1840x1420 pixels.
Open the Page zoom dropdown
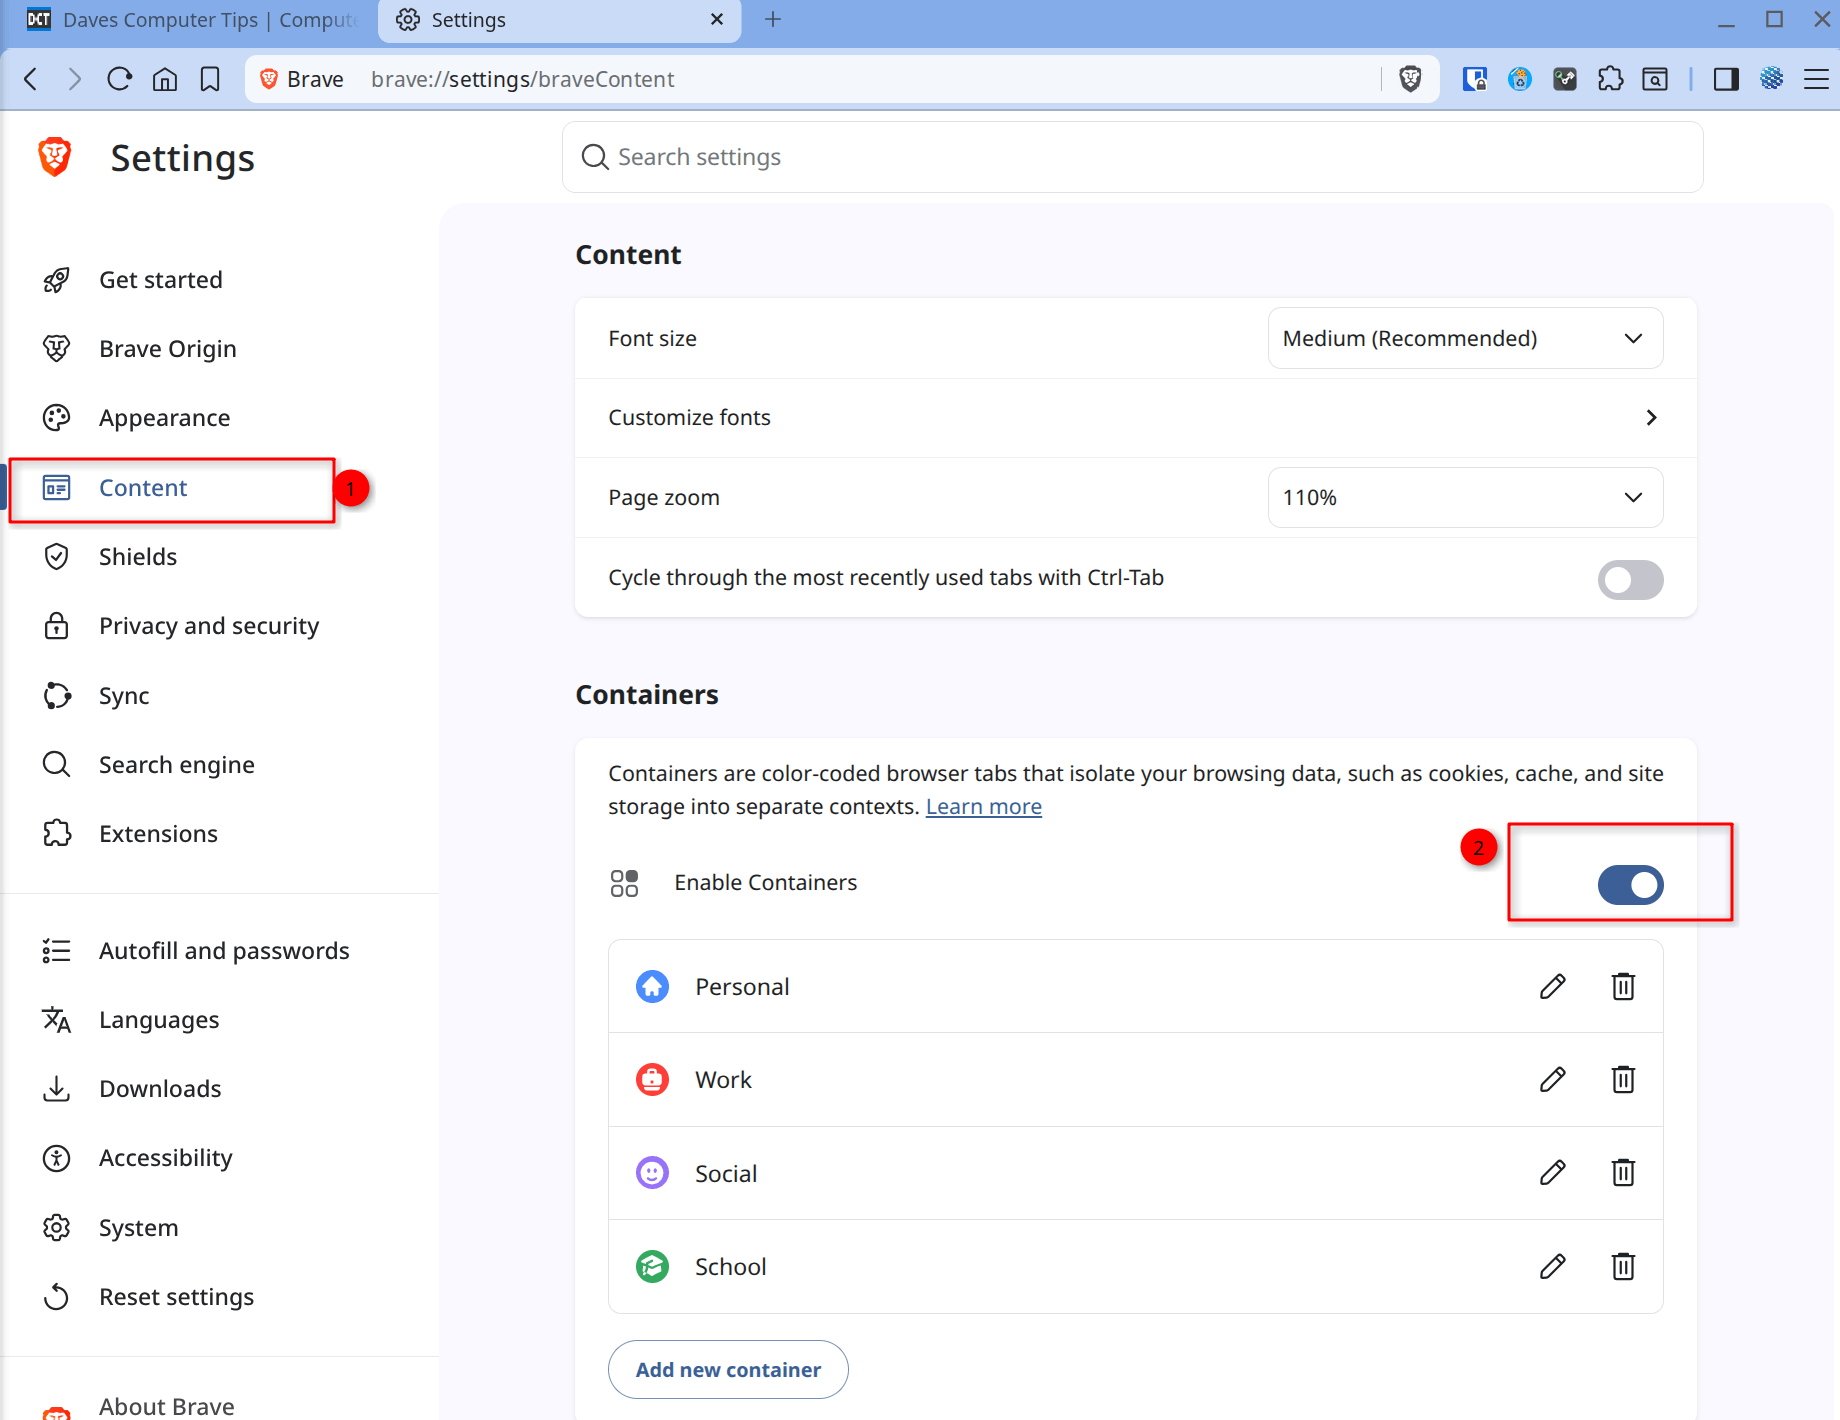click(1465, 497)
